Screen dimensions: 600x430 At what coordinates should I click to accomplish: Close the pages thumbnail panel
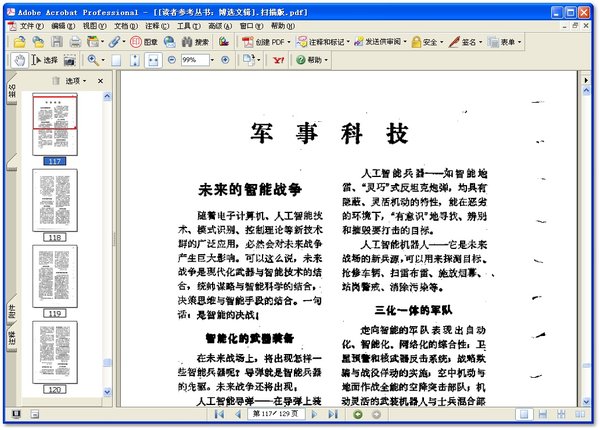[100, 81]
